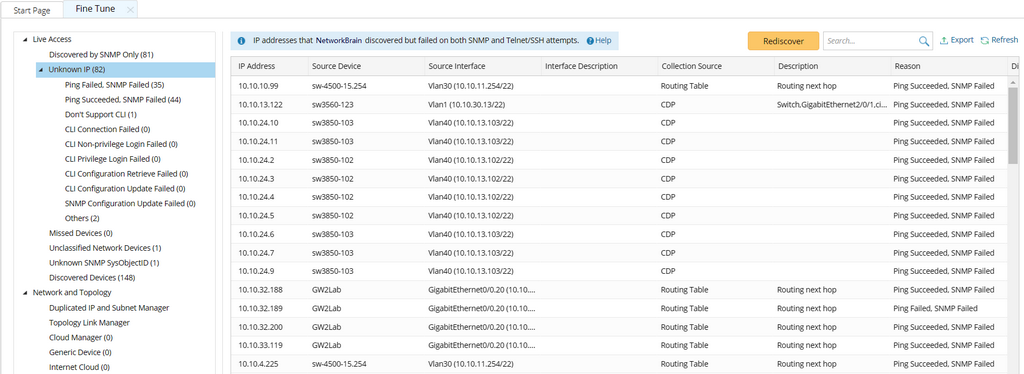Screen dimensions: 1024x374
Task: Collapse the Unknown IP (82) node
Action: click(41, 70)
